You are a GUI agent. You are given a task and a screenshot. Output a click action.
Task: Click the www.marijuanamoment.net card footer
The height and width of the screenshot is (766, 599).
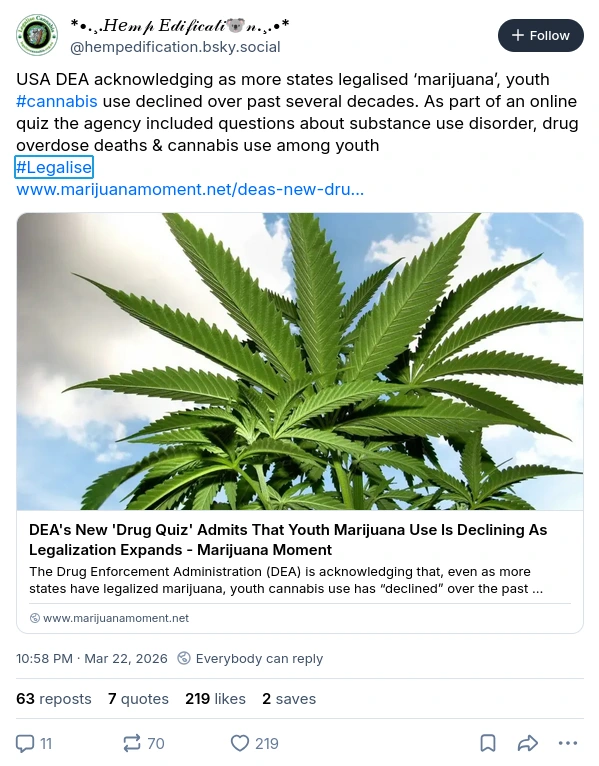109,618
